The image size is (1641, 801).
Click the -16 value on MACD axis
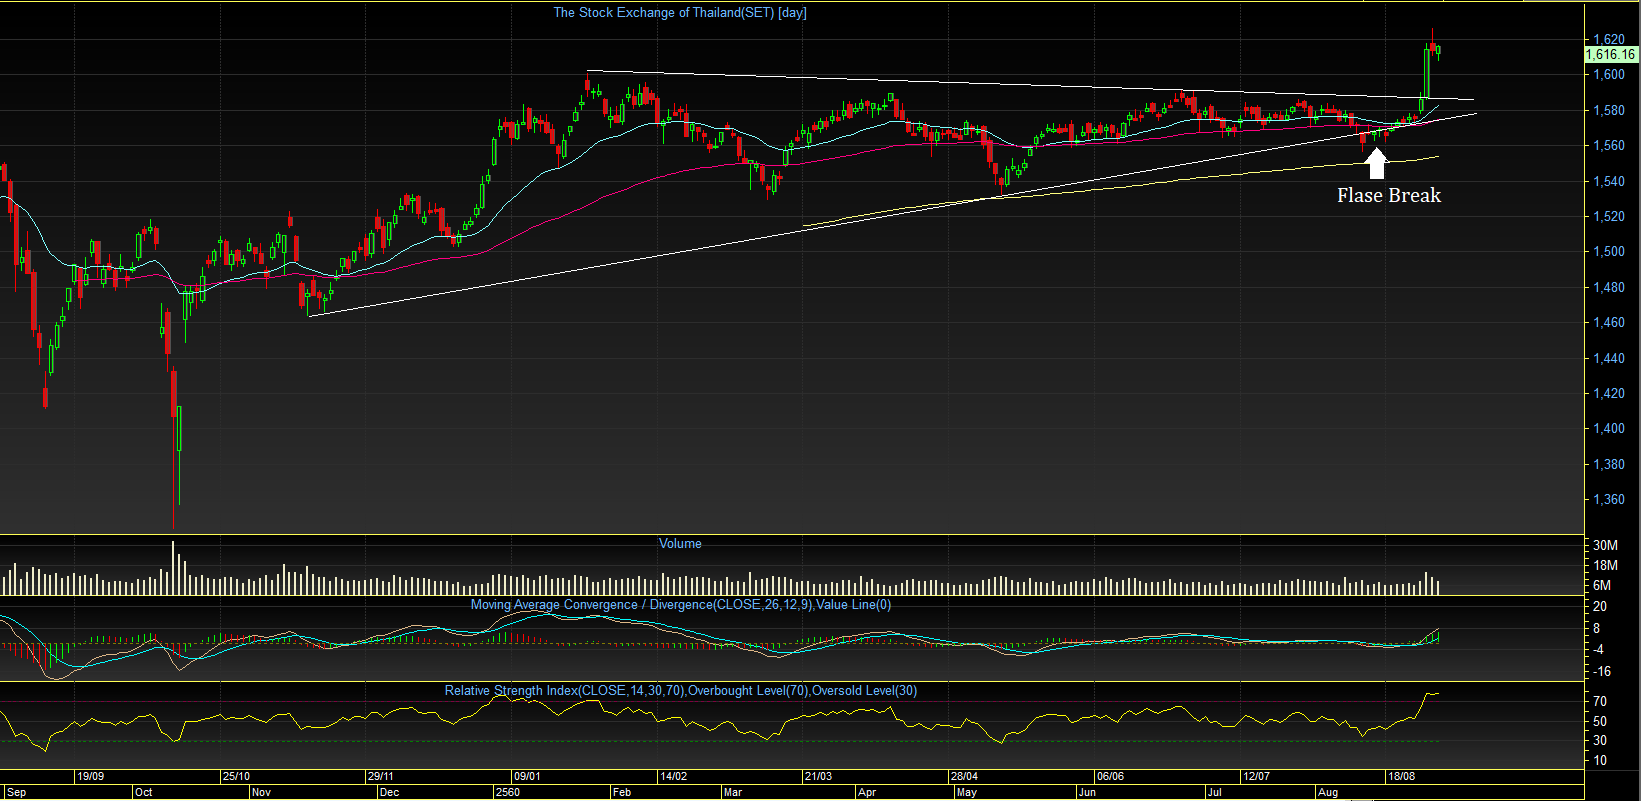point(1602,671)
